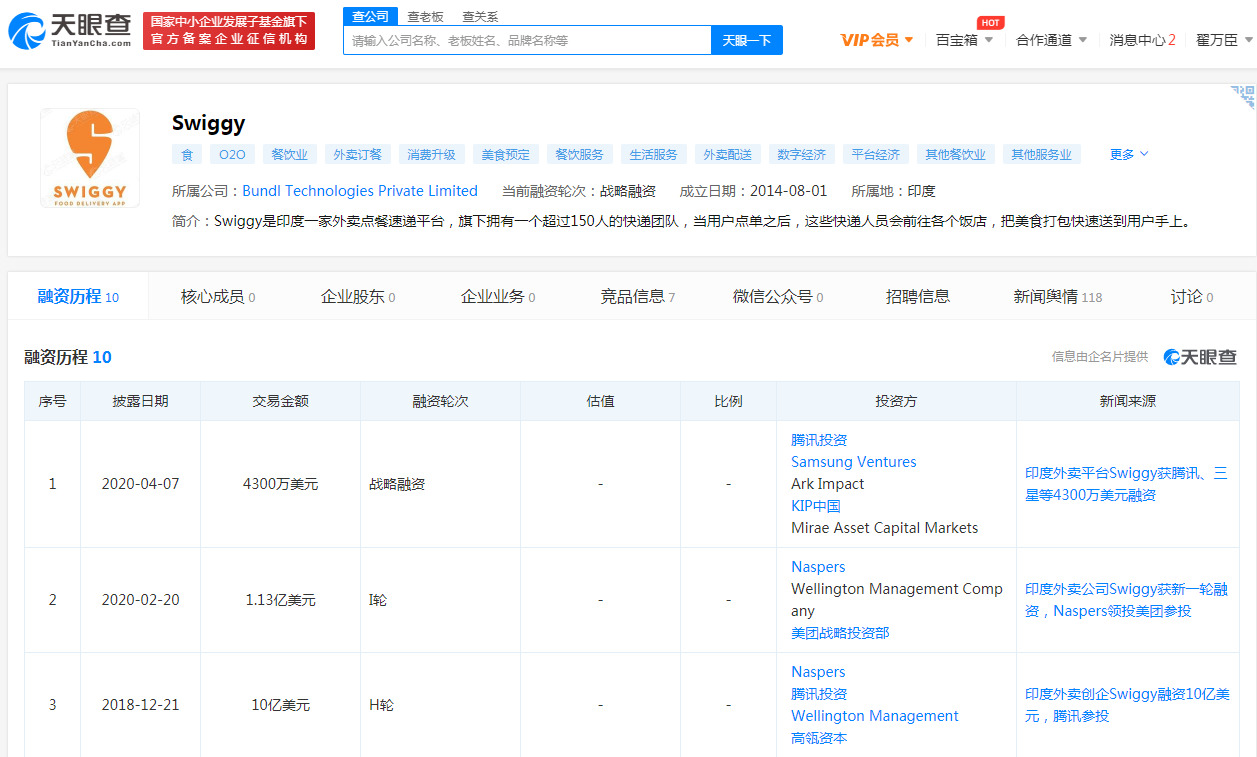Open 消息中心 notifications
This screenshot has width=1257, height=757.
(1142, 40)
